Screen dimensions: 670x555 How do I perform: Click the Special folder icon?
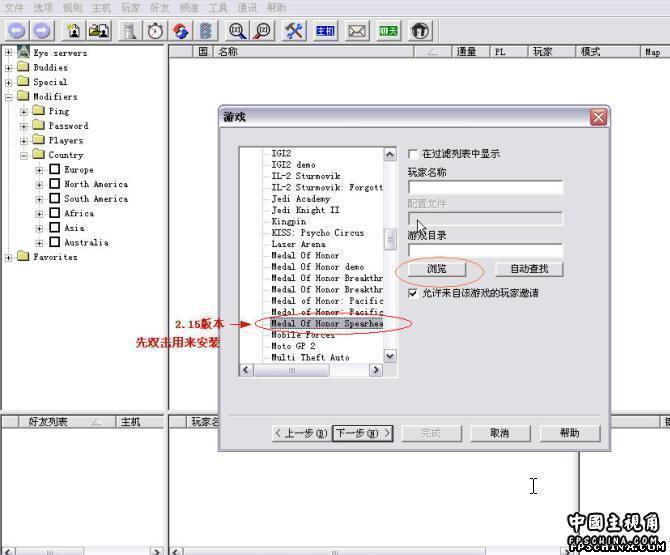pyautogui.click(x=24, y=82)
